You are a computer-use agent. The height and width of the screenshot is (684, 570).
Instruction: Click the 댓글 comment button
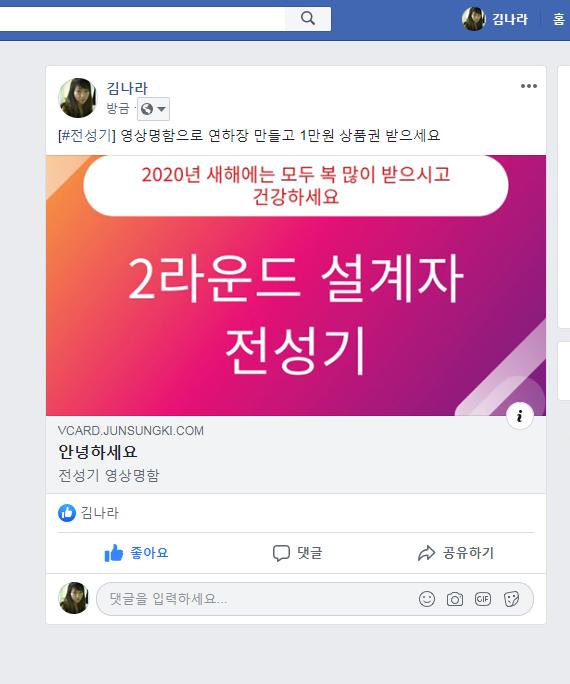(297, 553)
